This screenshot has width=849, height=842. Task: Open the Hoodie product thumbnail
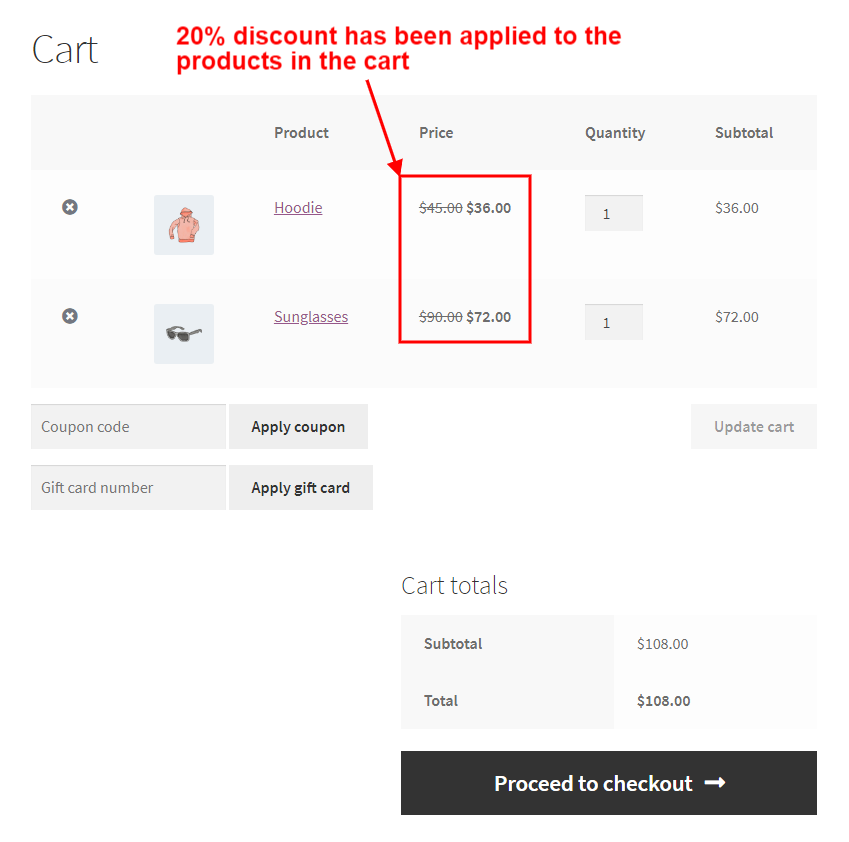(184, 225)
